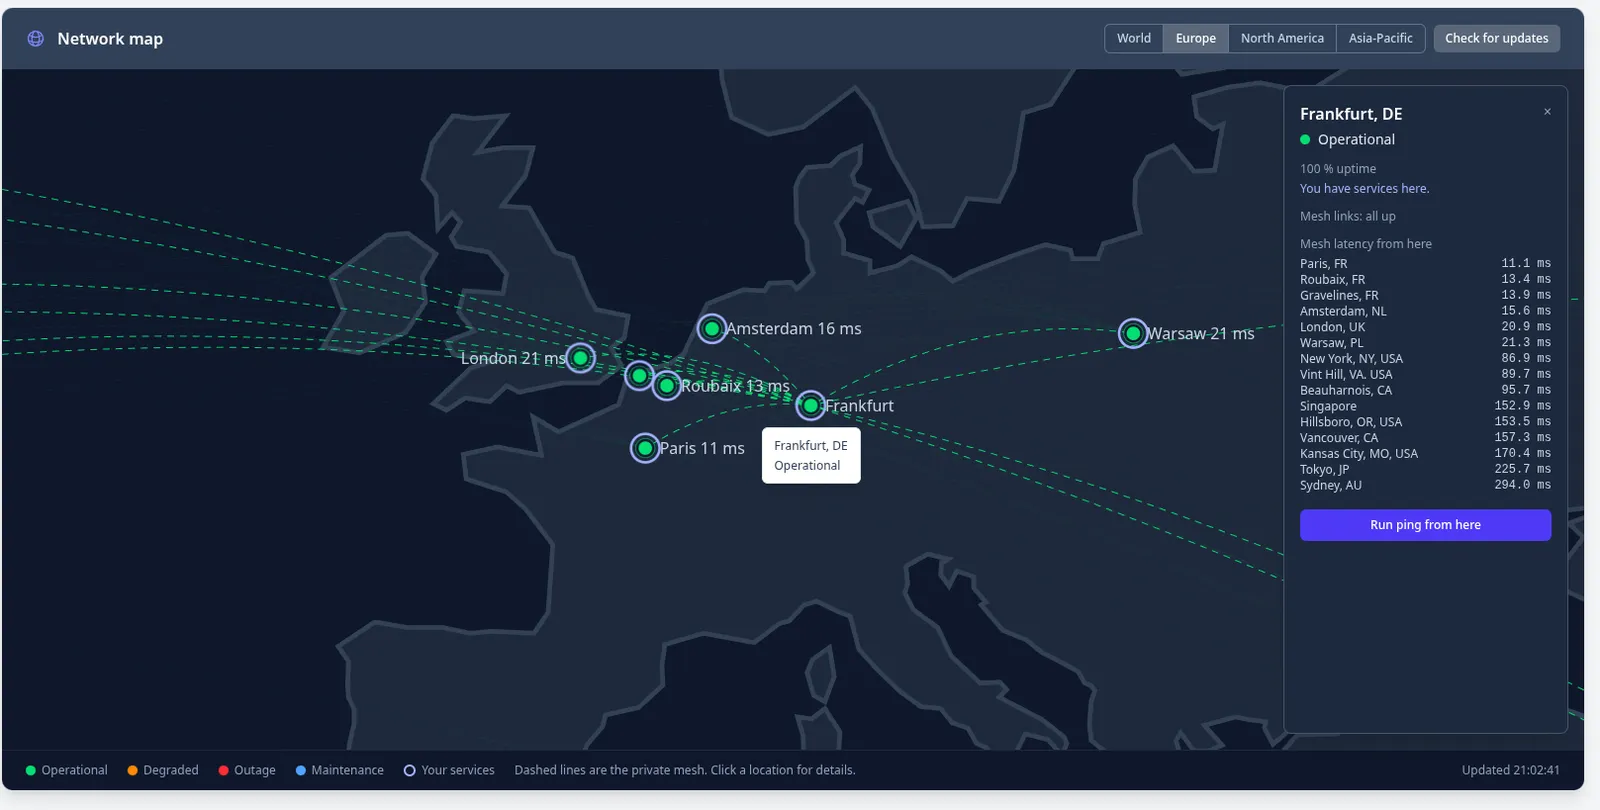Click the Kansas City, MO, USA row

[1425, 454]
